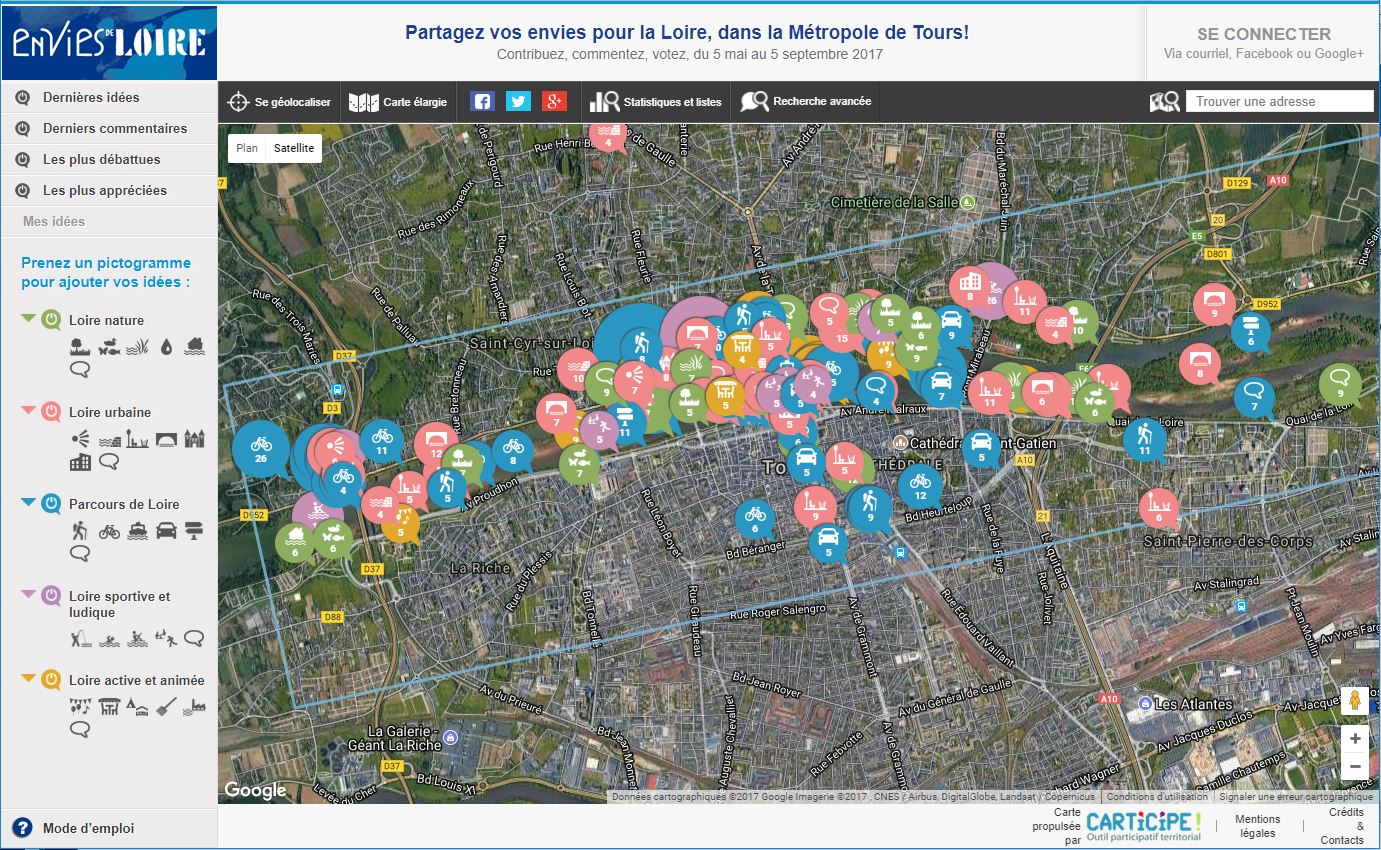Click the Facebook share icon
The width and height of the screenshot is (1381, 850).
(483, 101)
